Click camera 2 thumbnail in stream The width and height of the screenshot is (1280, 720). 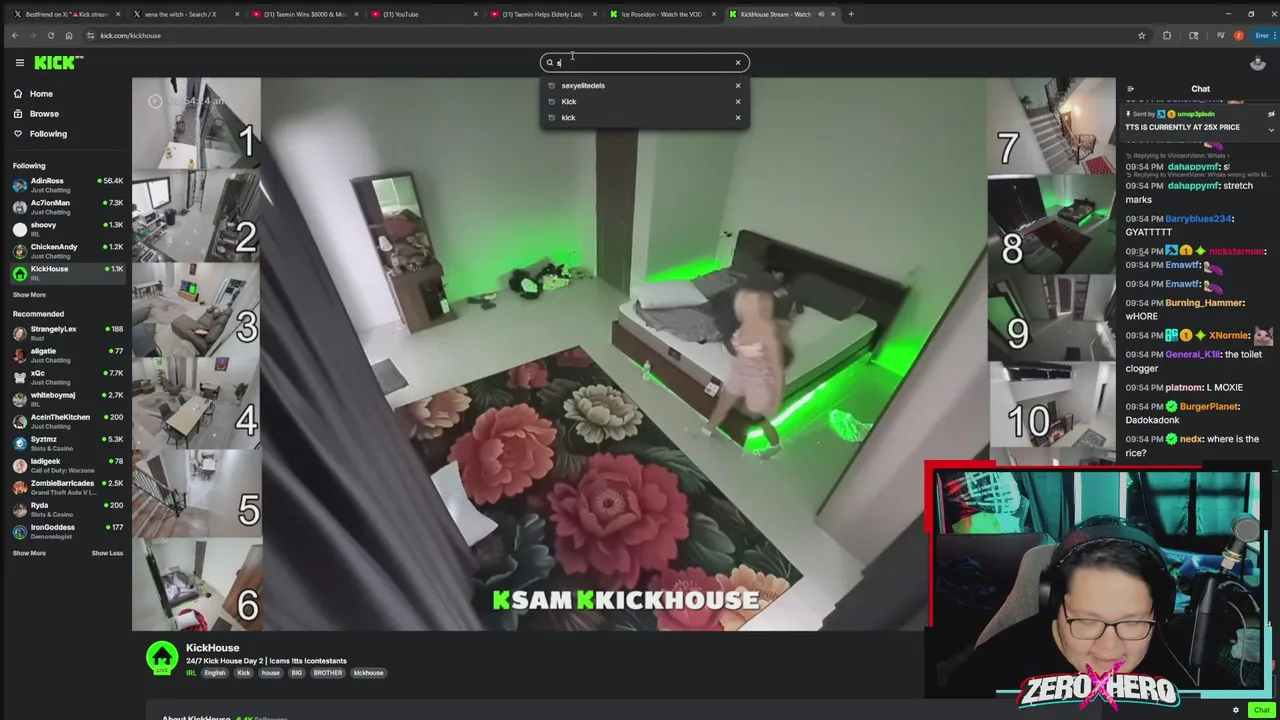pos(196,217)
